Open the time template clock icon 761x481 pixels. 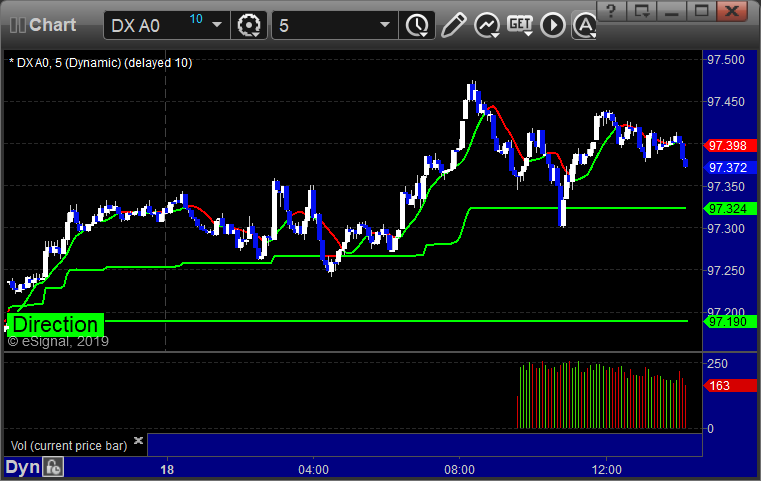coord(417,25)
